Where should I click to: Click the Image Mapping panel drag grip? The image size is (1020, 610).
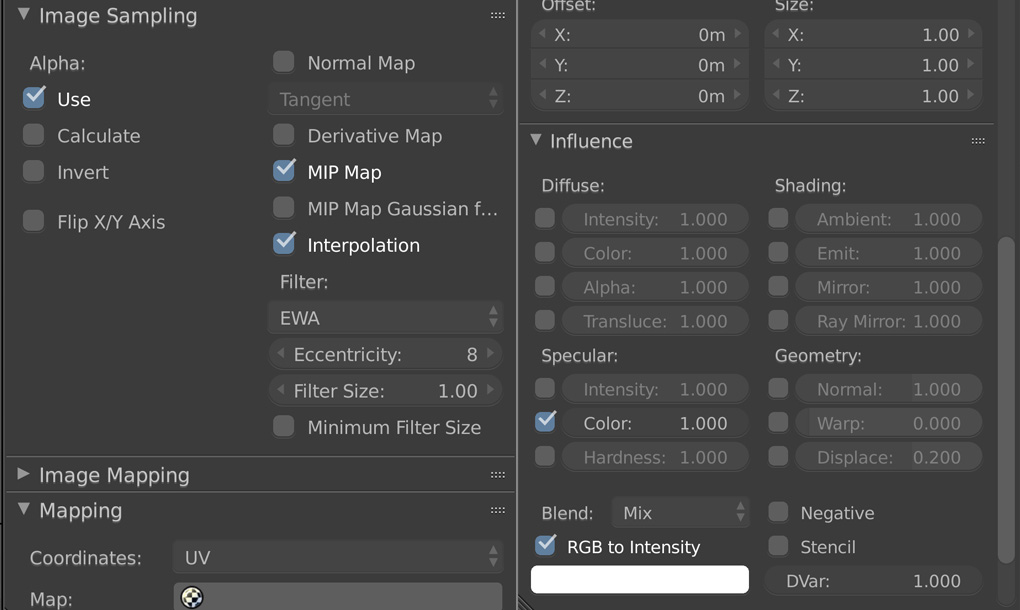pyautogui.click(x=497, y=475)
